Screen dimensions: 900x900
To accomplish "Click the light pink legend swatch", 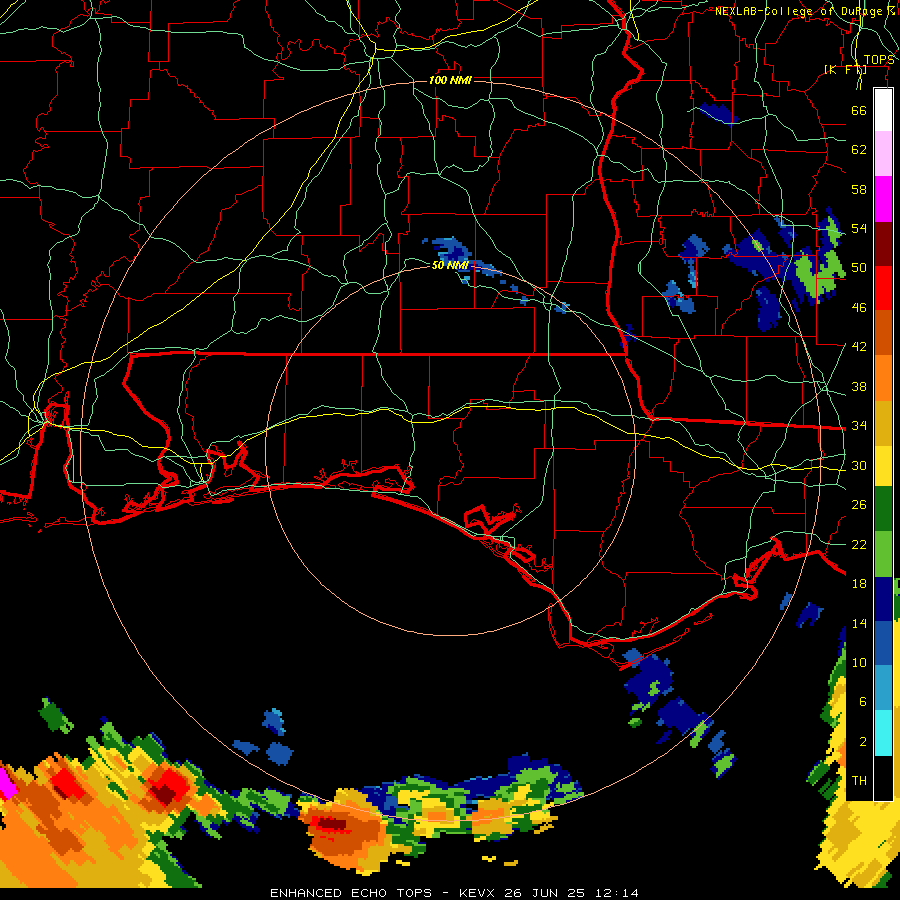I will pos(883,154).
